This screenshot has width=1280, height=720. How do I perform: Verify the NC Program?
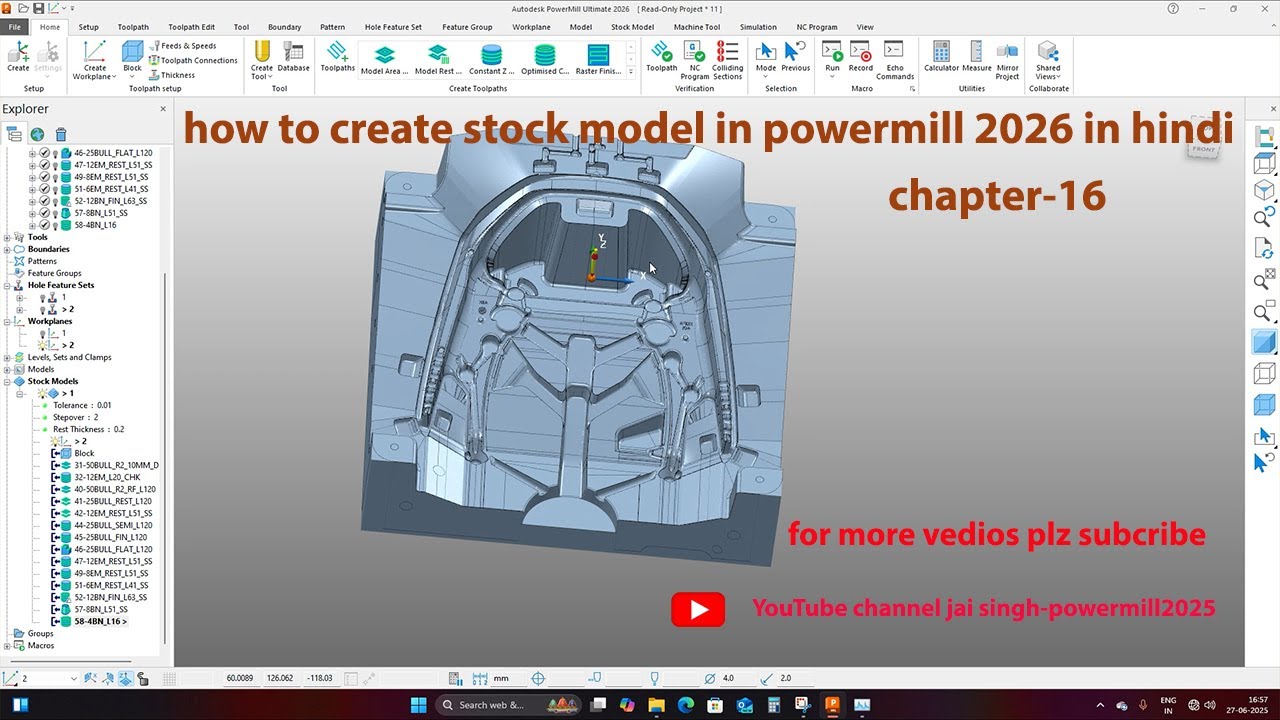694,60
